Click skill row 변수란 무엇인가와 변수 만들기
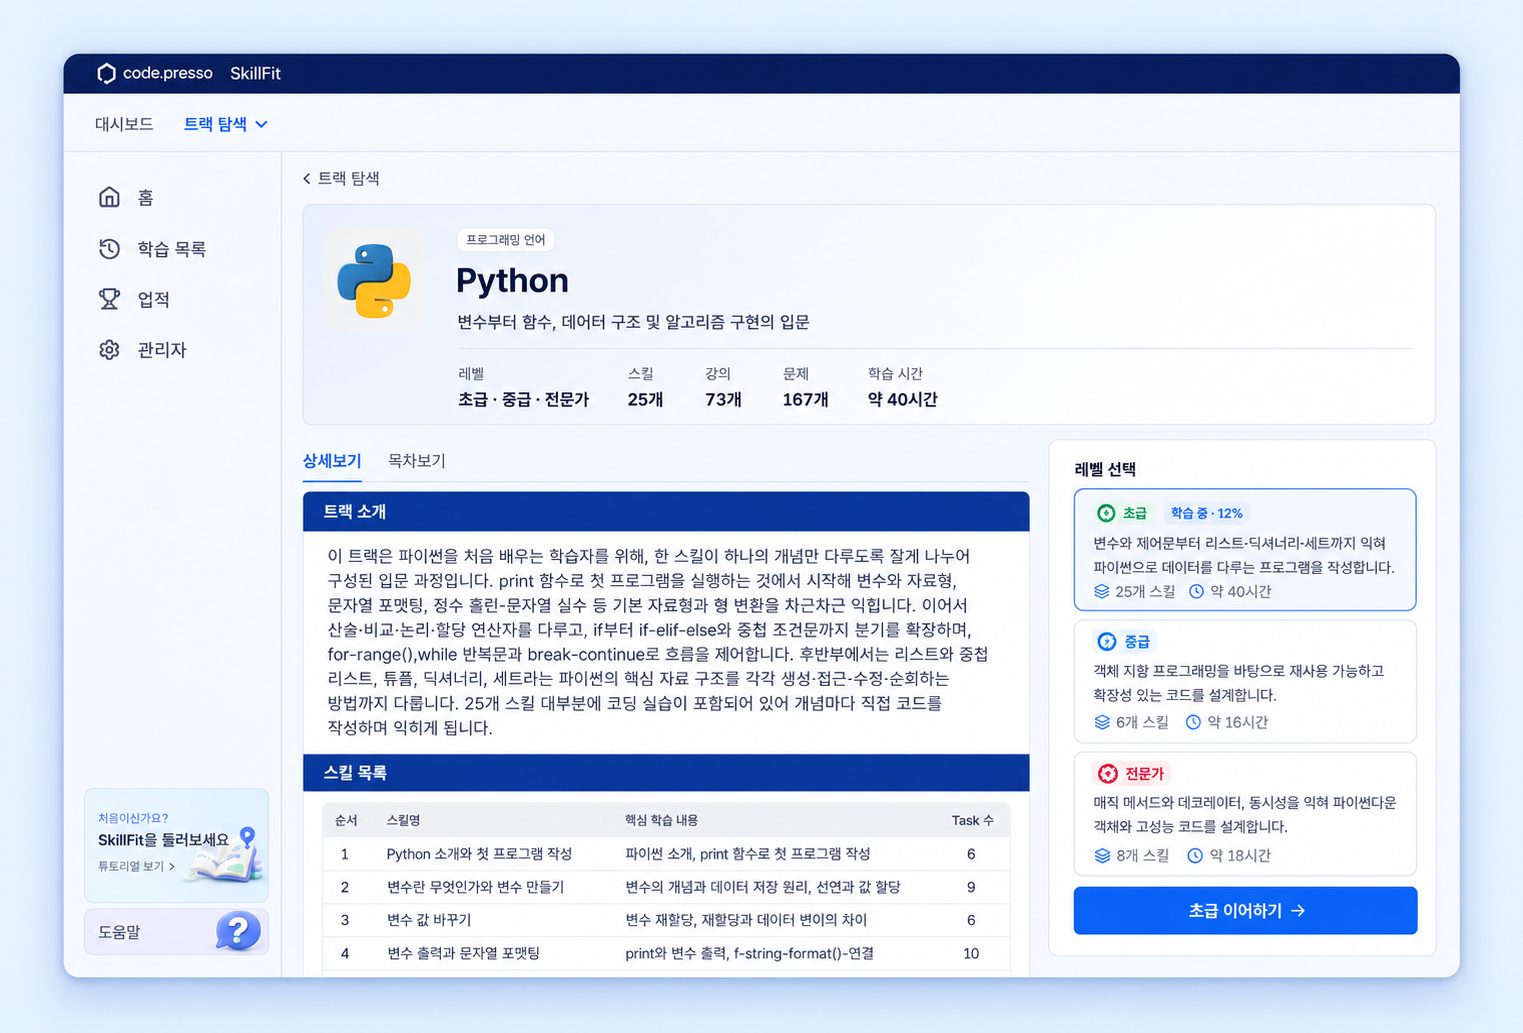Viewport: 1523px width, 1033px height. click(666, 886)
